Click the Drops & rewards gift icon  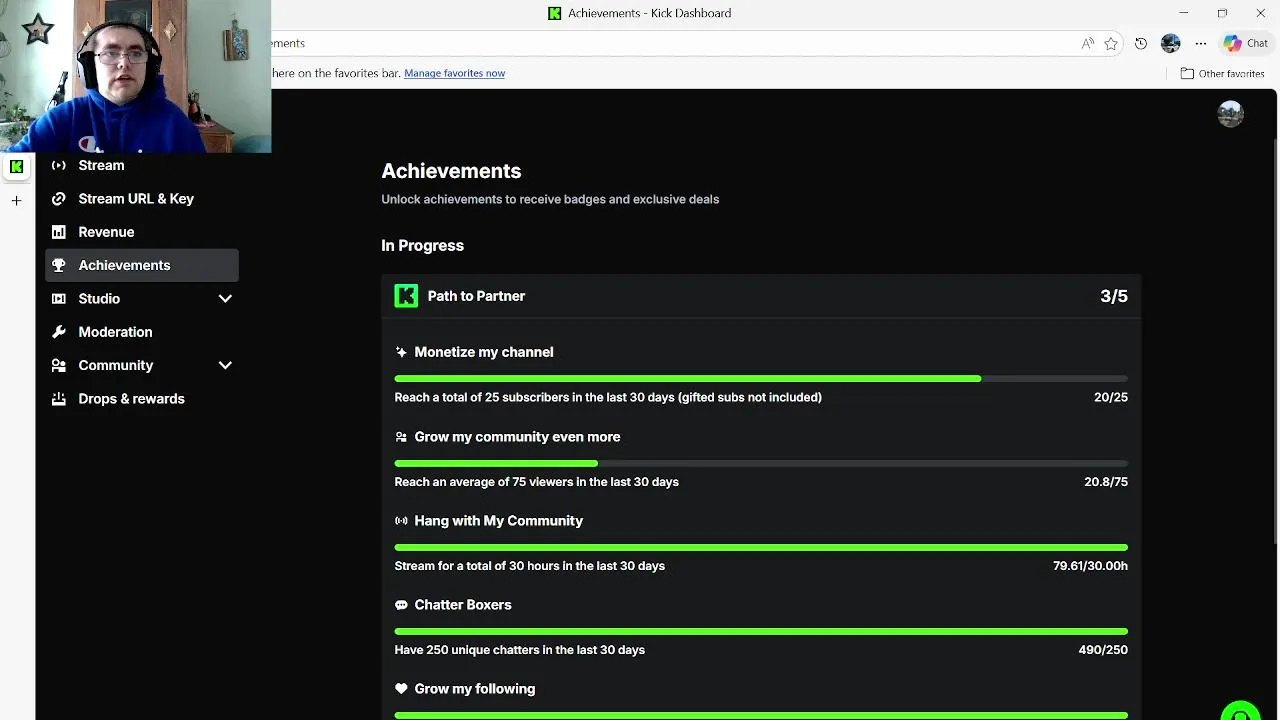[59, 398]
